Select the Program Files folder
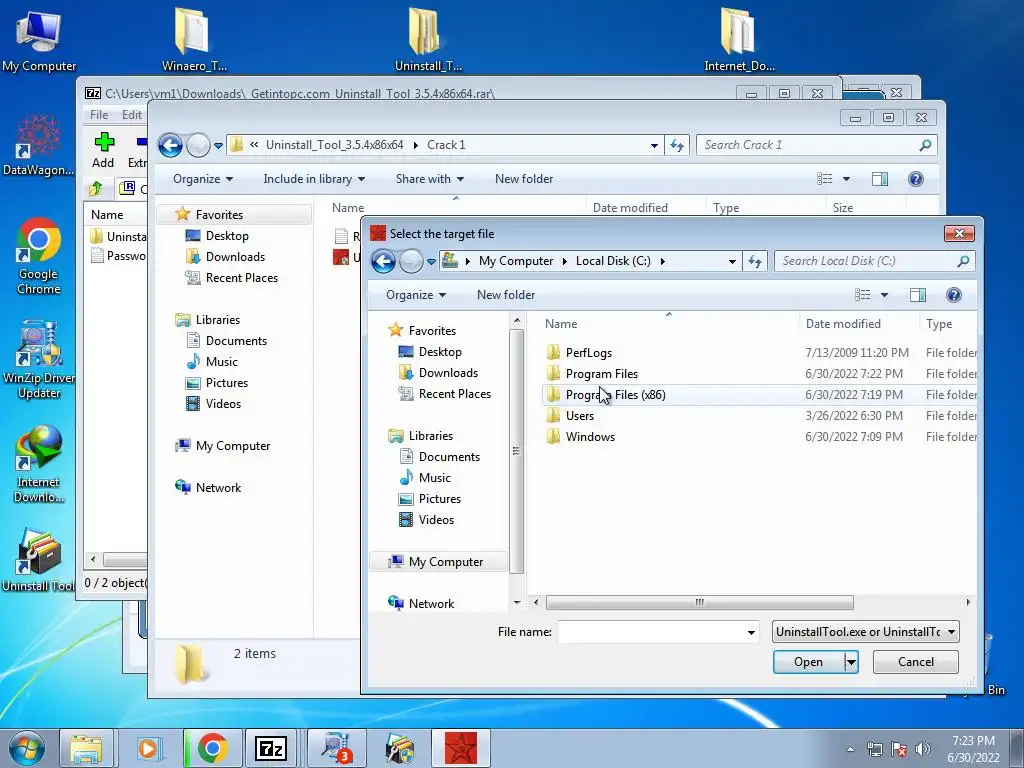The height and width of the screenshot is (768, 1024). point(601,374)
